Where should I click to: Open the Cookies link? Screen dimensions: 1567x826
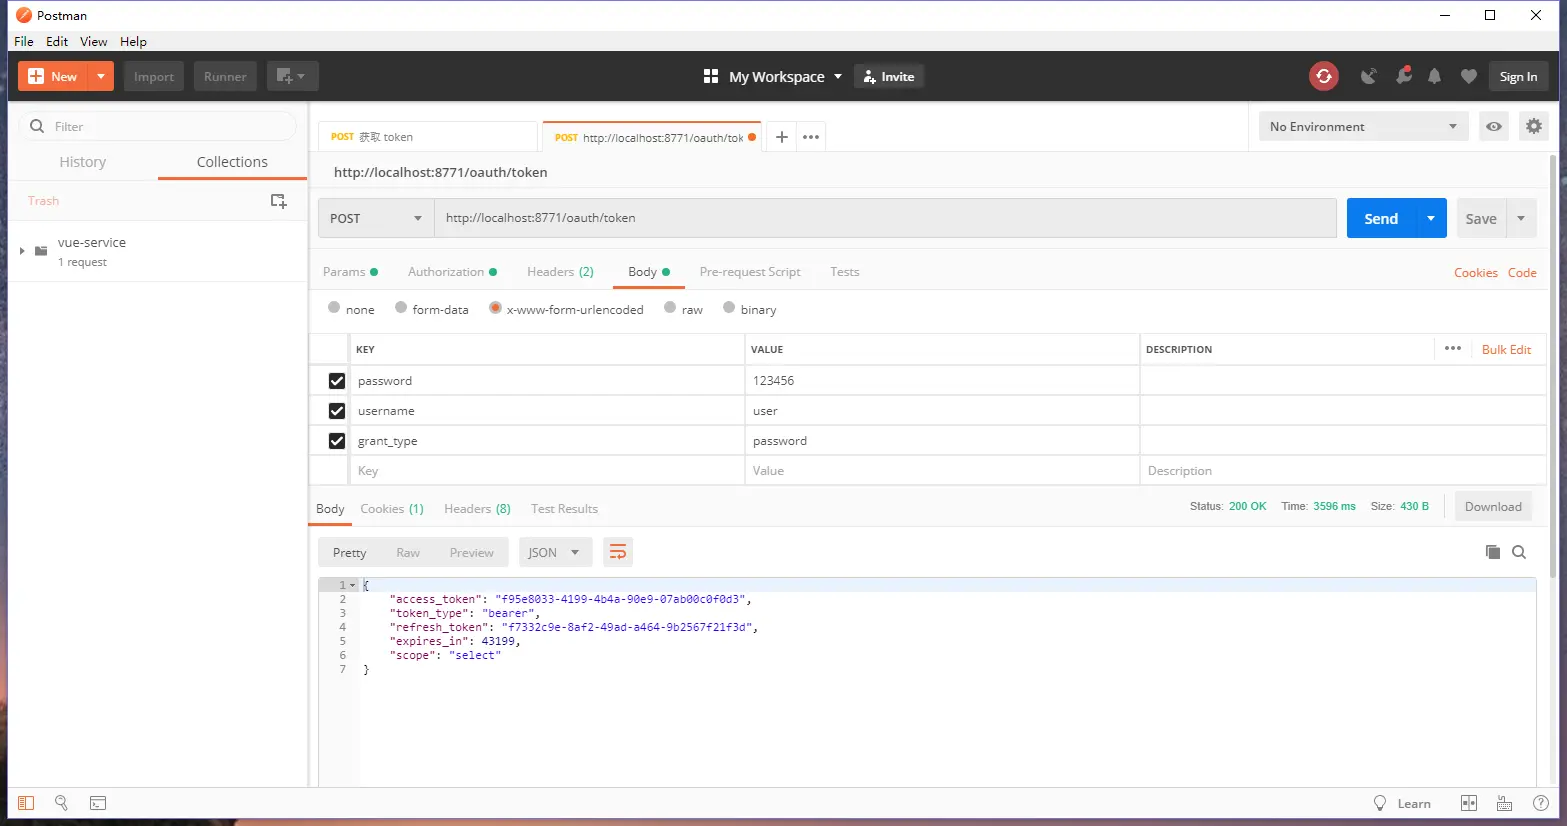[1475, 272]
